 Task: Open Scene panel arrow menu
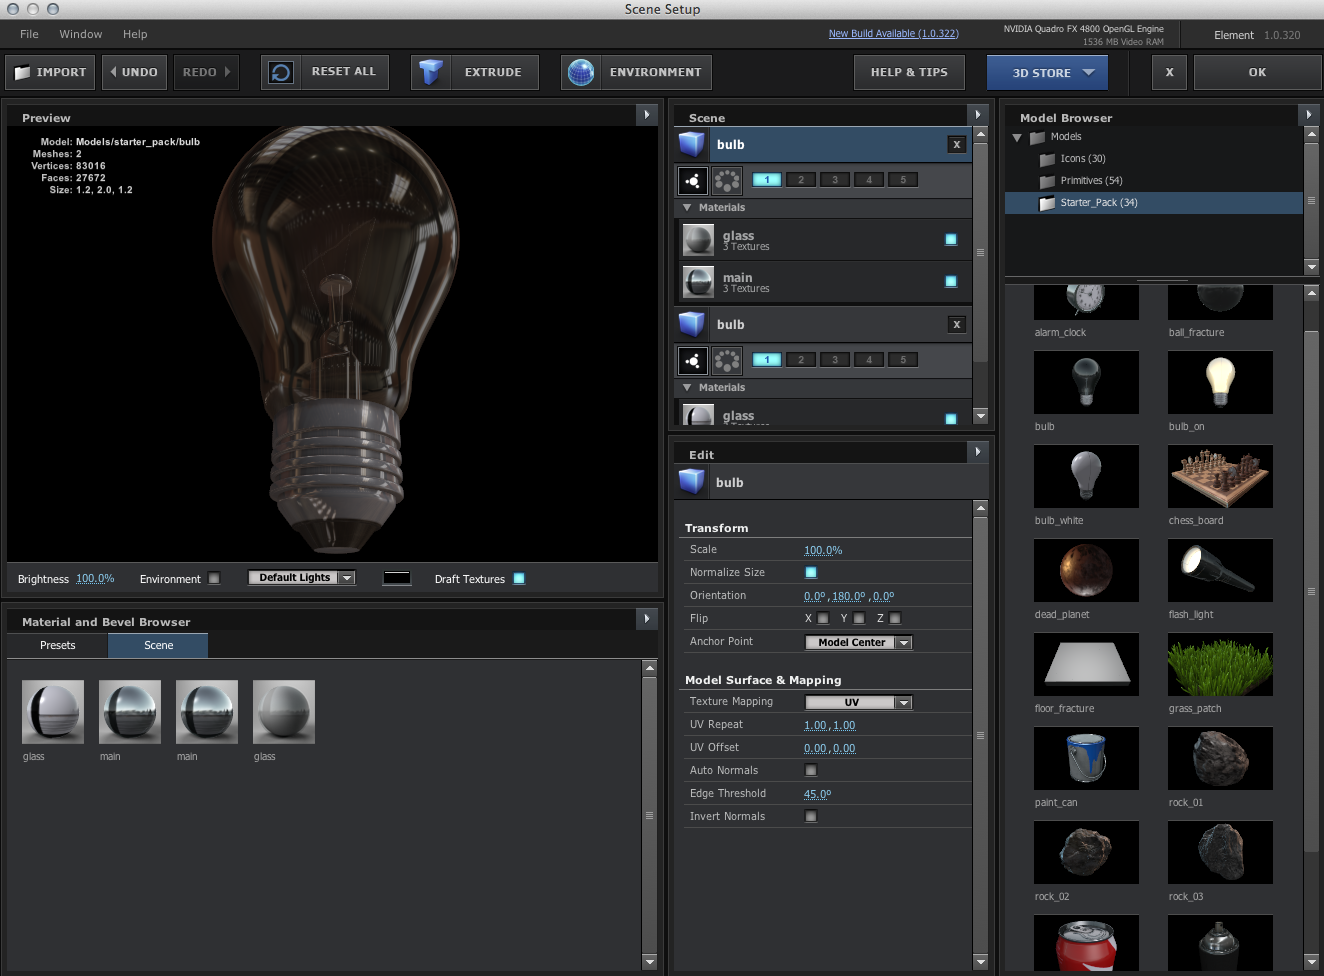click(978, 115)
